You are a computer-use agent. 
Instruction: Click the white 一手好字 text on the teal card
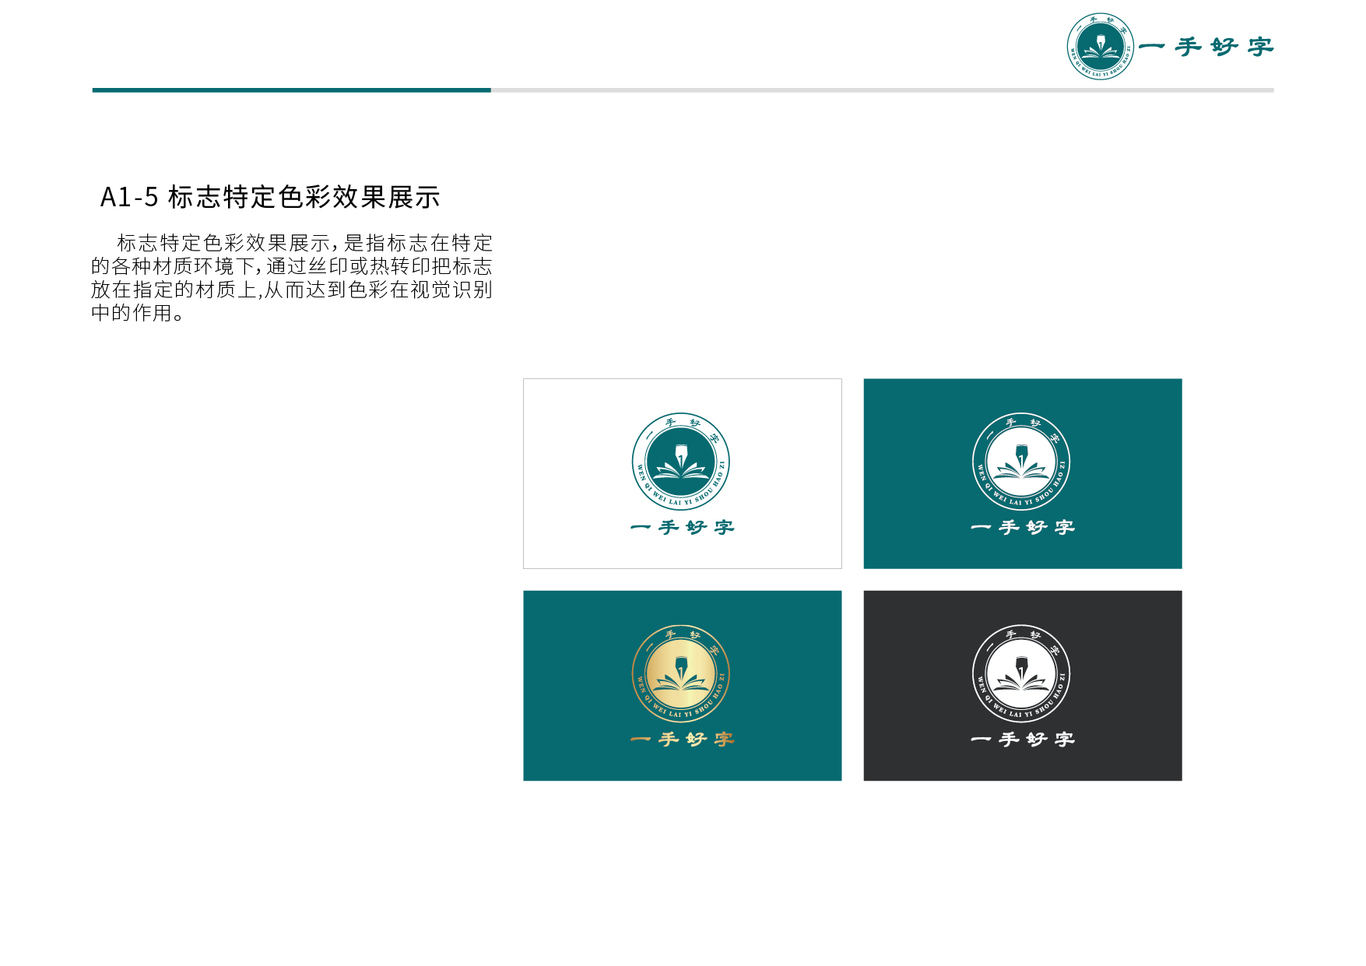(x=1022, y=527)
